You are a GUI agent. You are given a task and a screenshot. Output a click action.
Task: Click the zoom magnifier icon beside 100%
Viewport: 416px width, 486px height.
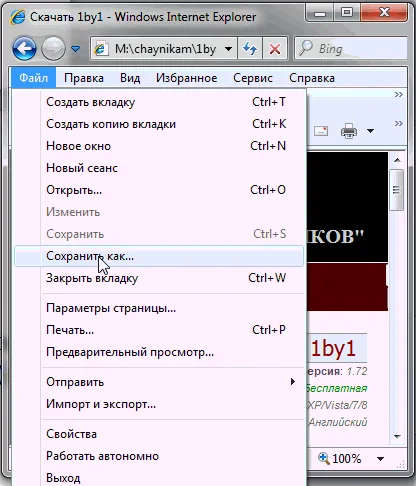[x=323, y=458]
